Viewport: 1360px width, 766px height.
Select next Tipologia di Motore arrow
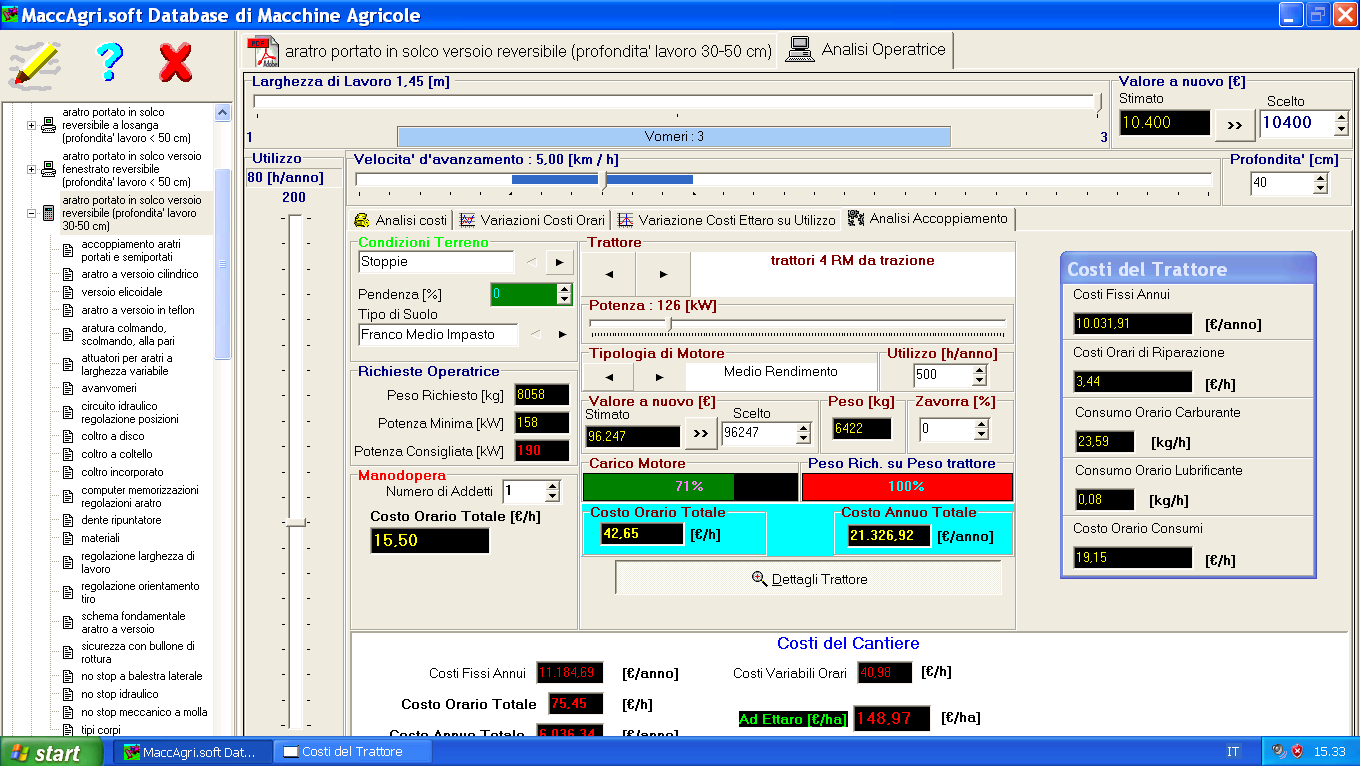tap(659, 377)
